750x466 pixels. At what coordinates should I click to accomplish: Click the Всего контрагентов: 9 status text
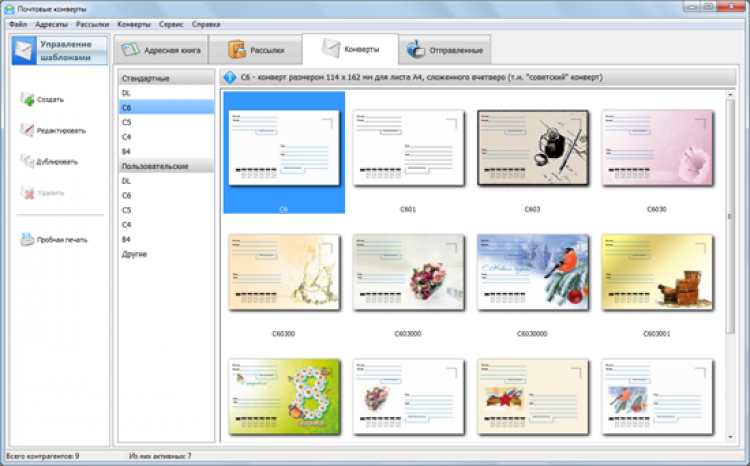(43, 456)
